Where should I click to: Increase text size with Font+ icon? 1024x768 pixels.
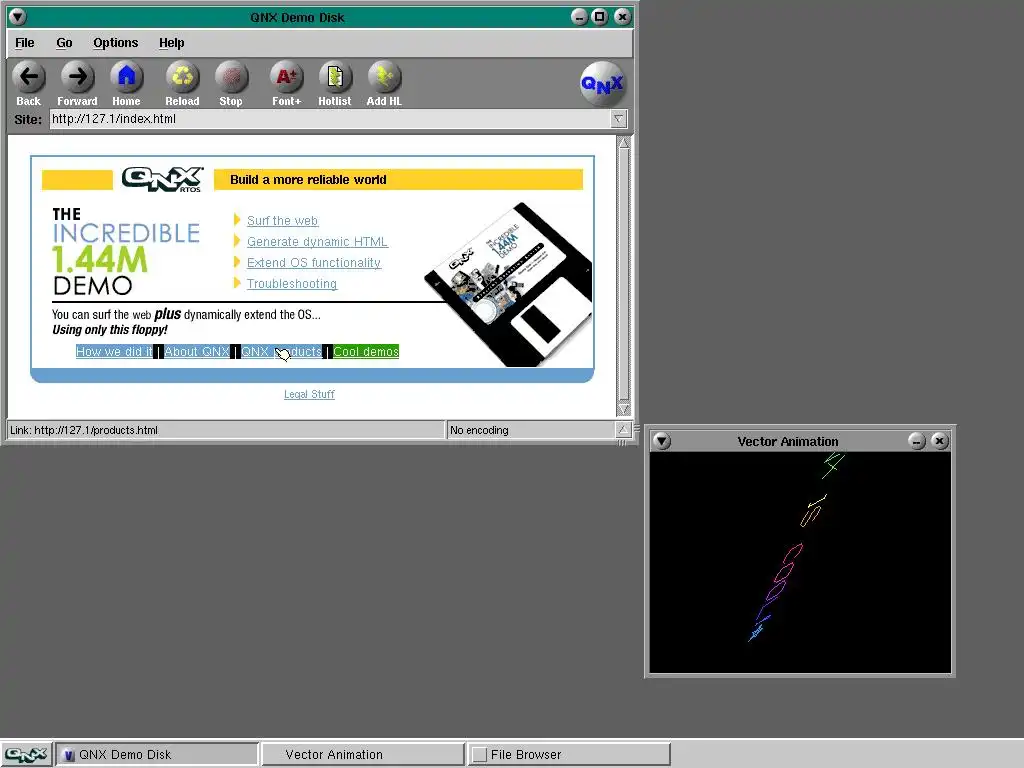[x=287, y=77]
